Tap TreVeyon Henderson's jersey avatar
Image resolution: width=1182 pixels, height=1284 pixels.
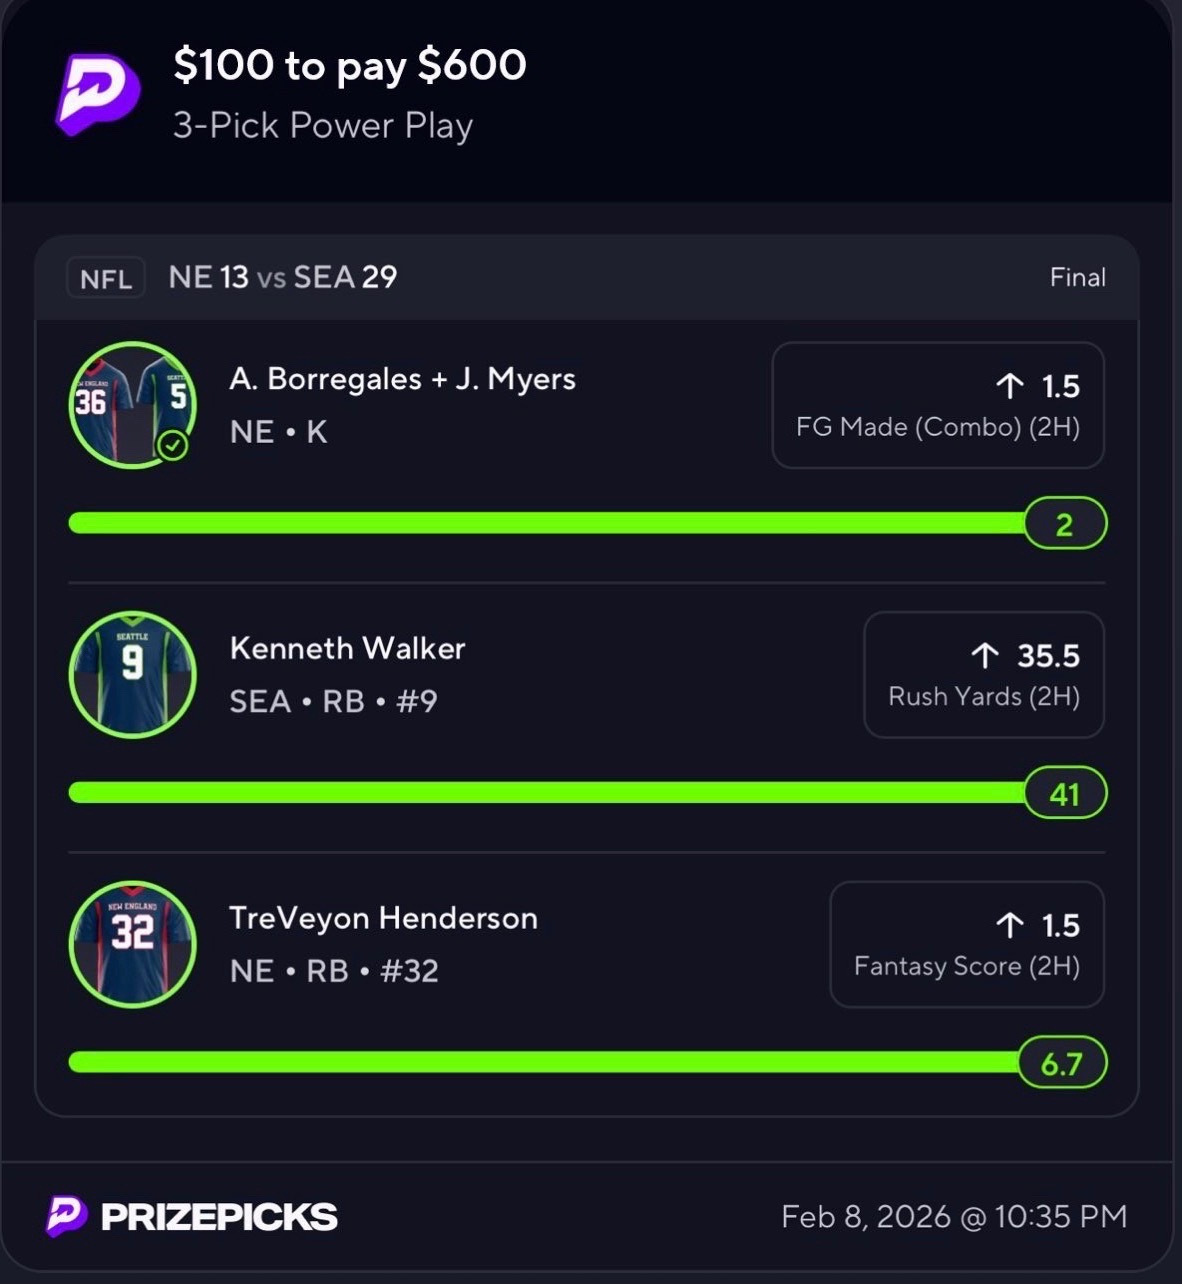(x=132, y=943)
